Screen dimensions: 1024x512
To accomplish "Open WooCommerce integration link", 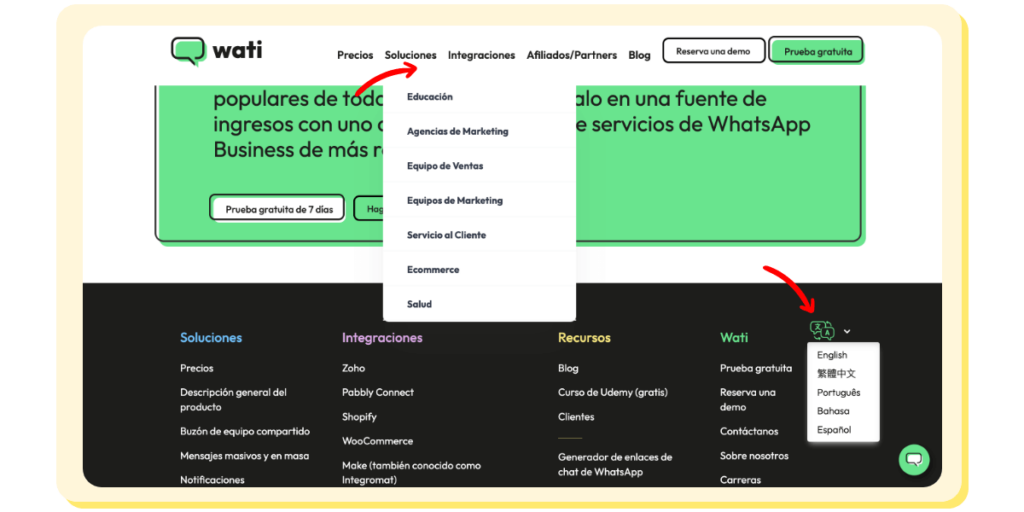I will coord(377,441).
